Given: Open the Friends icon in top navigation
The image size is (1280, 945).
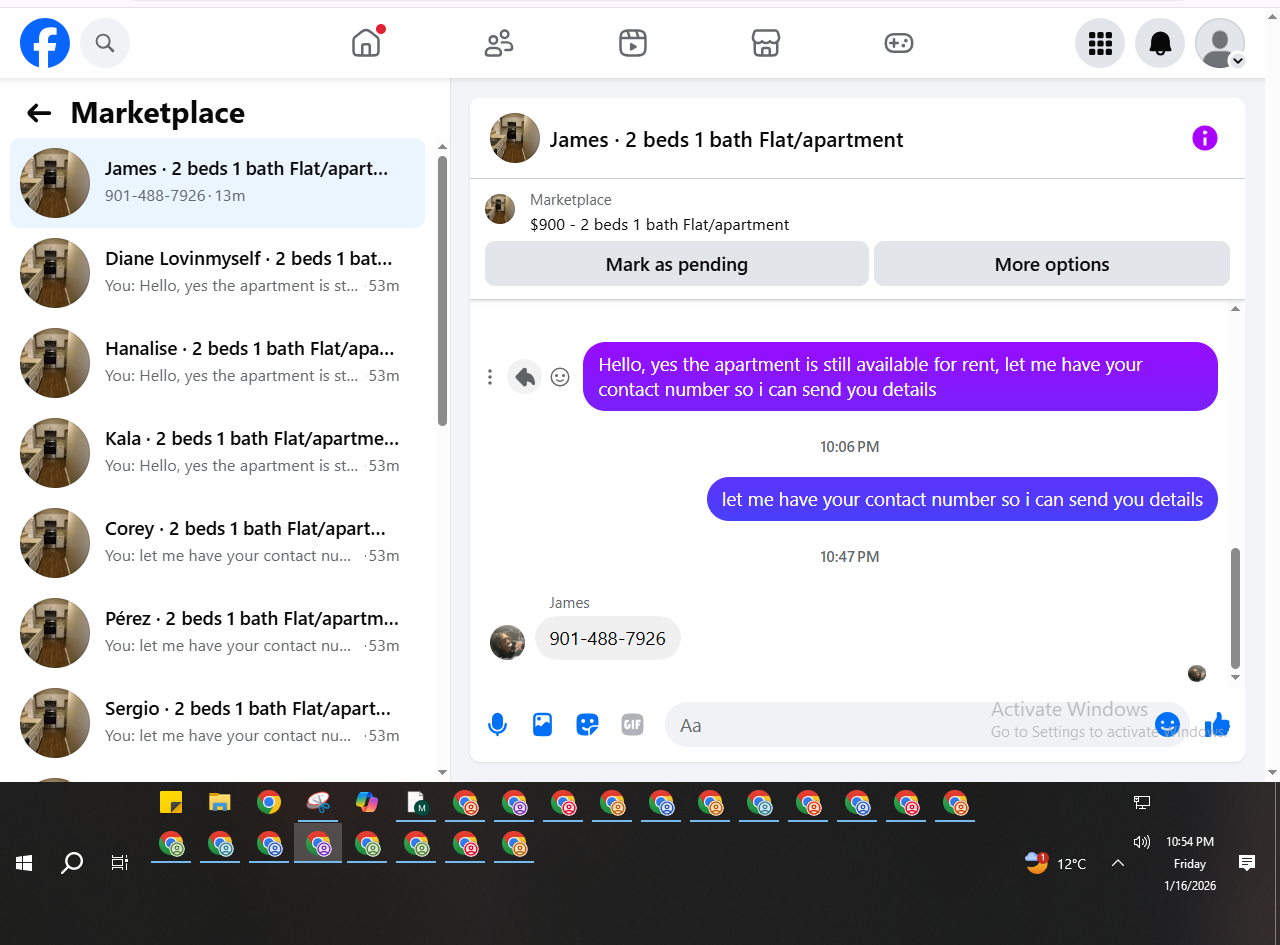Looking at the screenshot, I should pos(499,43).
